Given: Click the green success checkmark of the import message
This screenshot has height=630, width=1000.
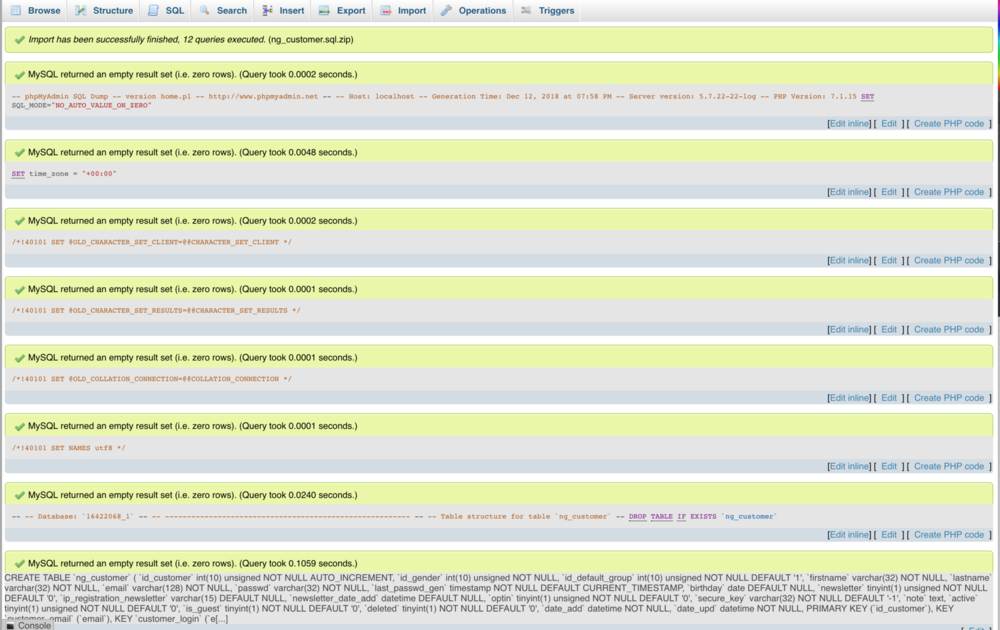Looking at the screenshot, I should click(x=18, y=41).
